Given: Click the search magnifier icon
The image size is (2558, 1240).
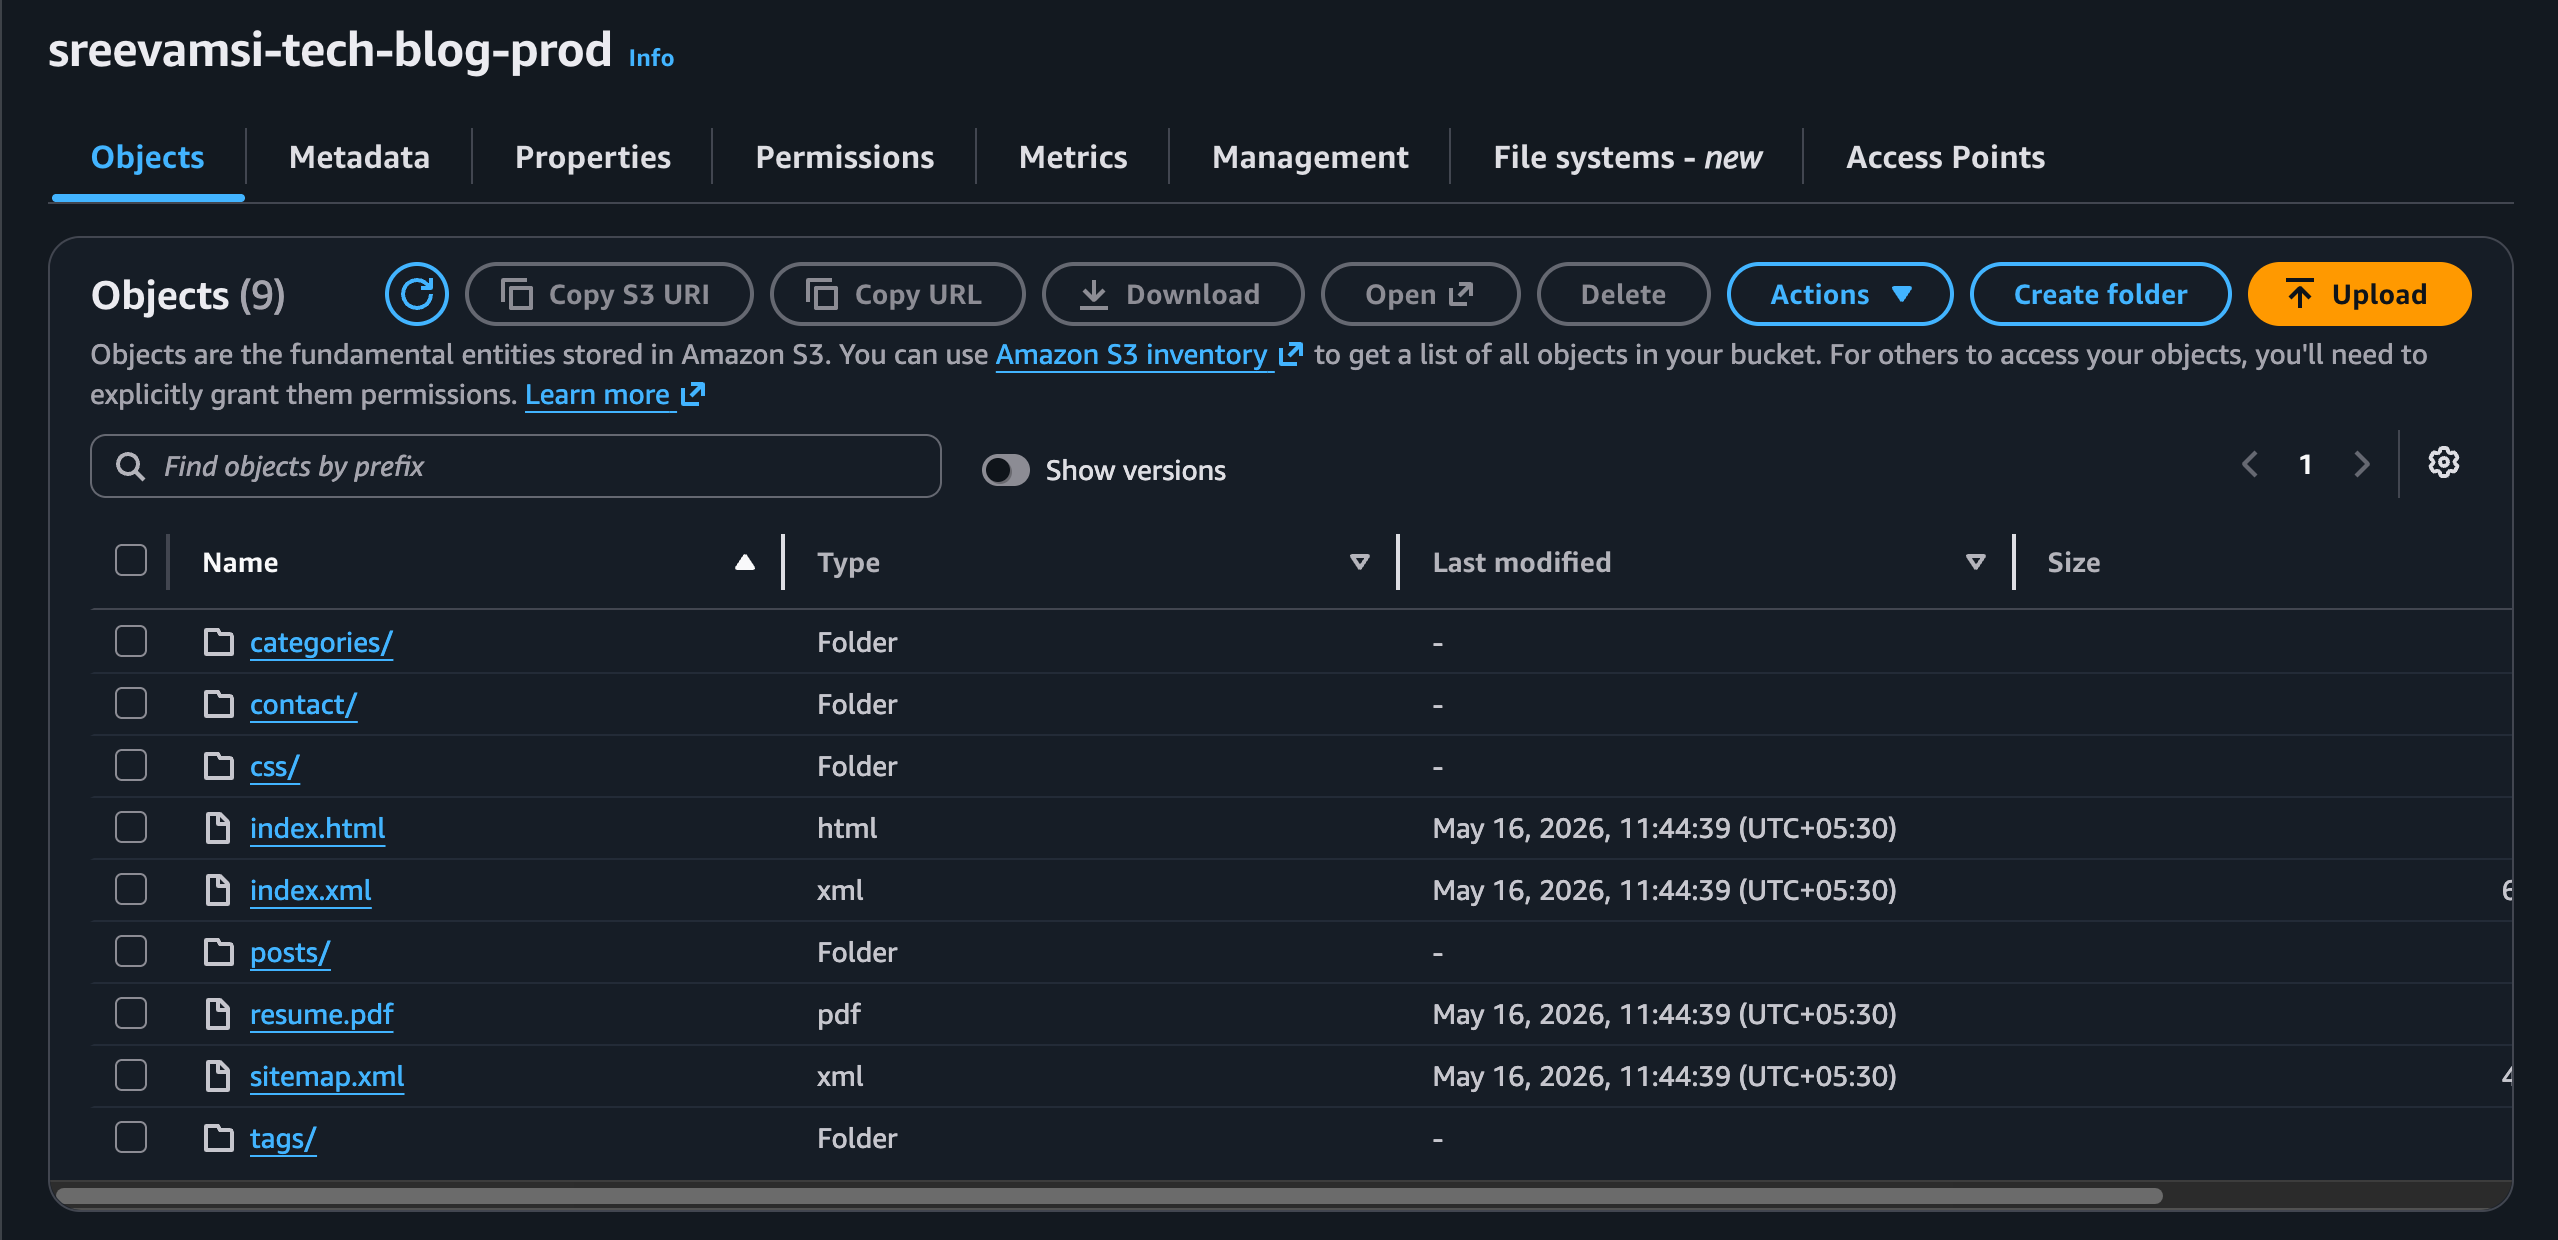Looking at the screenshot, I should (130, 466).
